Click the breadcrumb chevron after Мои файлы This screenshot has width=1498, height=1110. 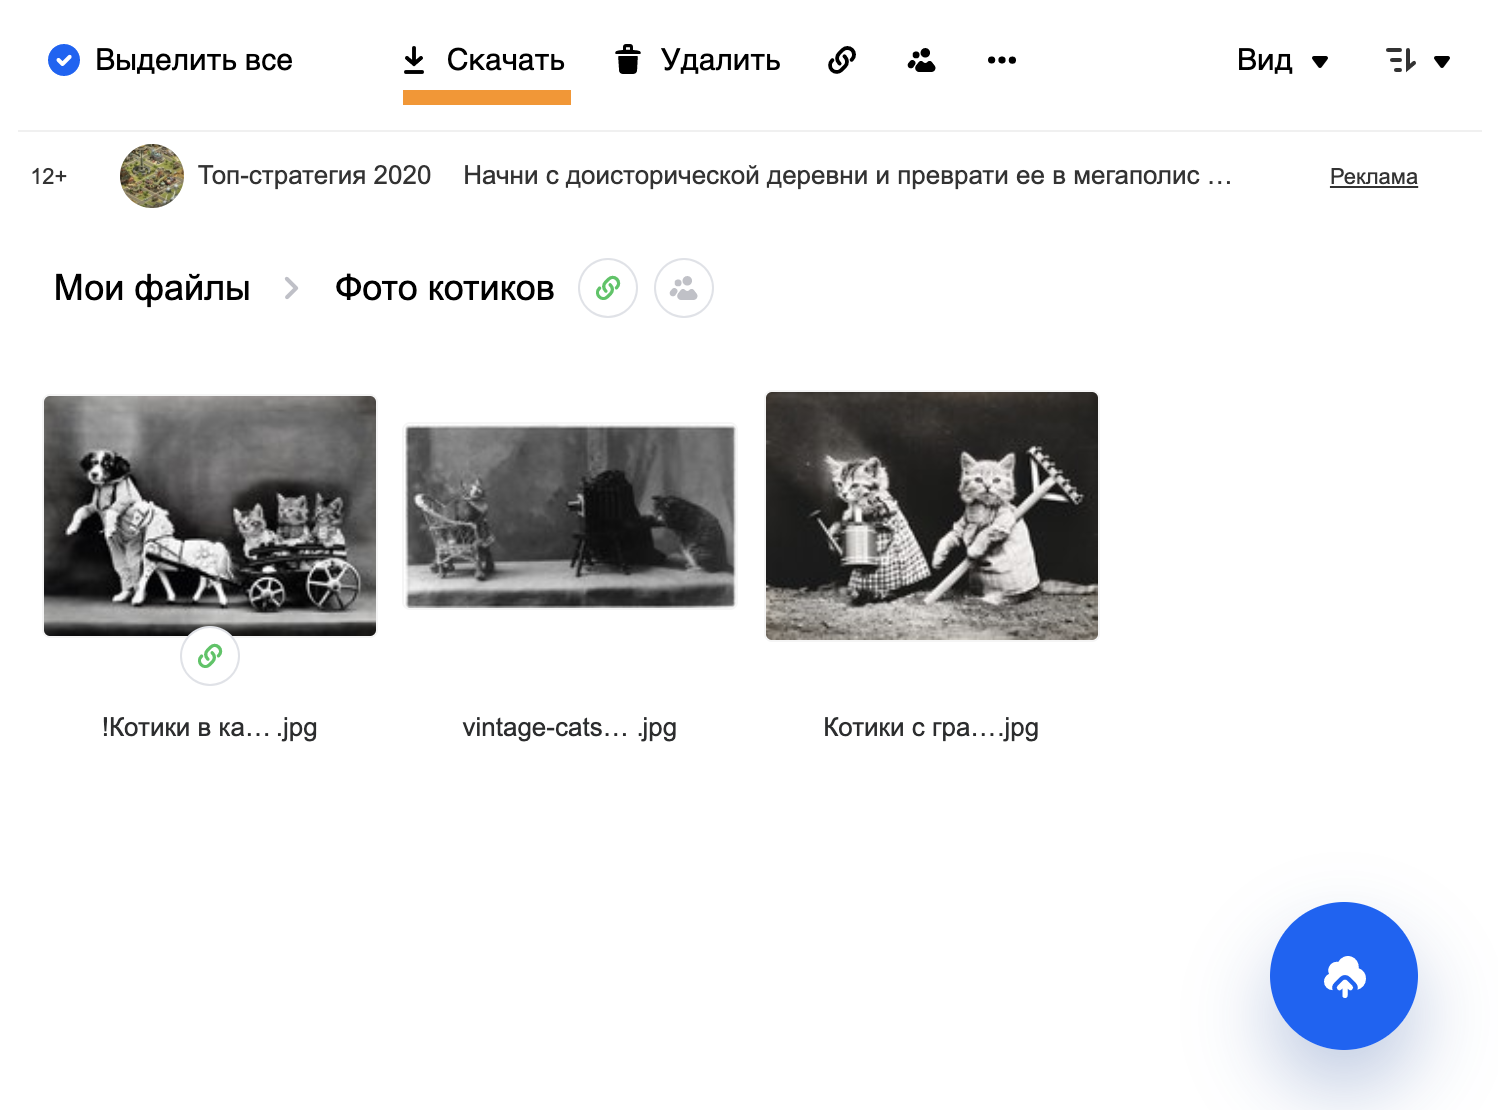291,288
